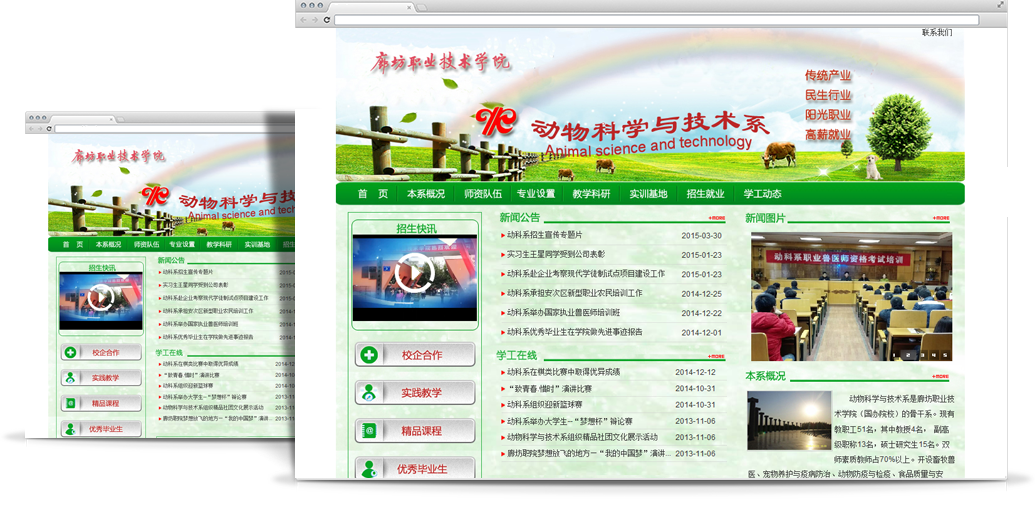Click the red logo beside 动物科学与技术系
This screenshot has height=510, width=1035.
pos(495,124)
